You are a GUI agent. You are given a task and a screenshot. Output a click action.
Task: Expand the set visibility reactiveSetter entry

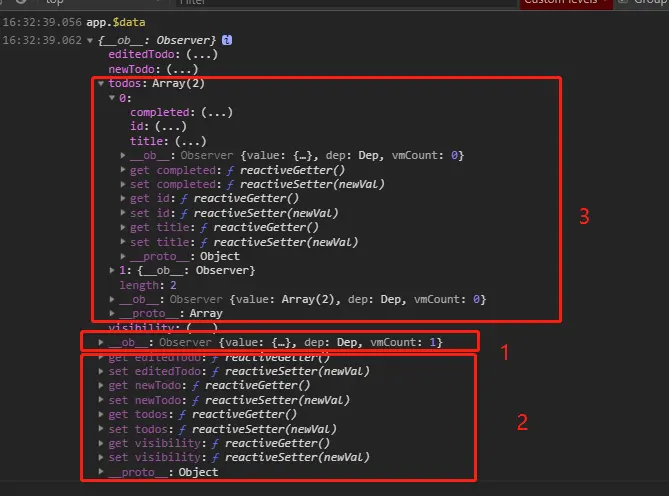[101, 457]
